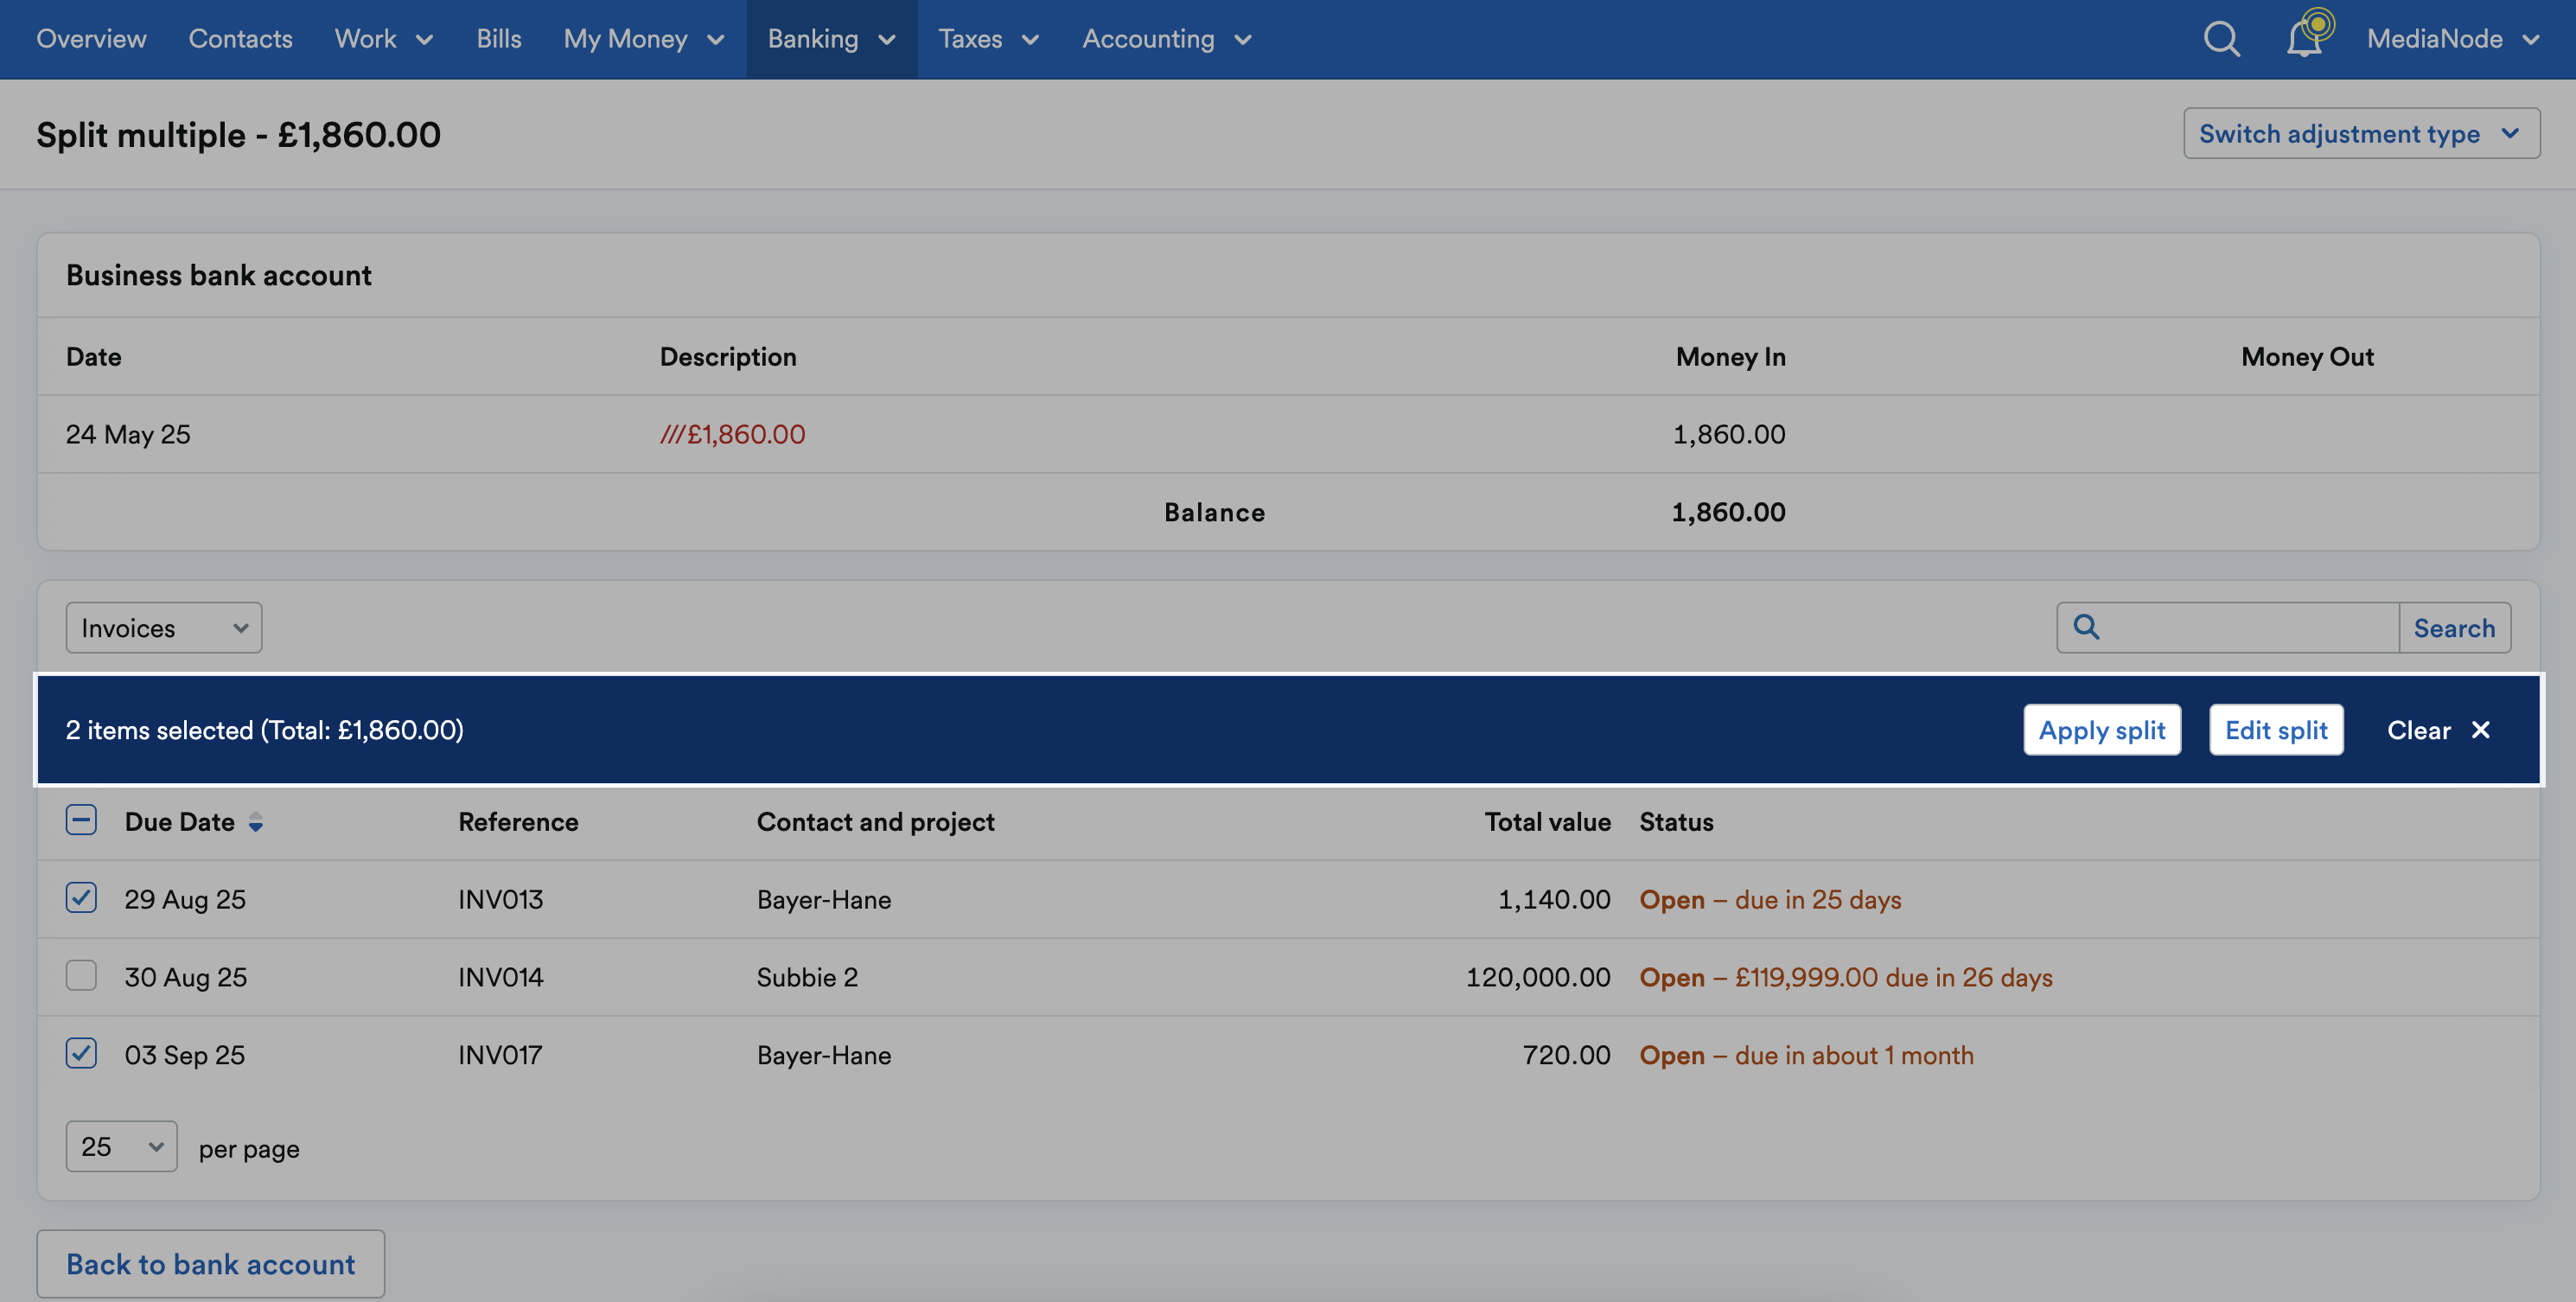The image size is (2576, 1302).
Task: Click status due in about 1 month
Action: click(x=1806, y=1056)
